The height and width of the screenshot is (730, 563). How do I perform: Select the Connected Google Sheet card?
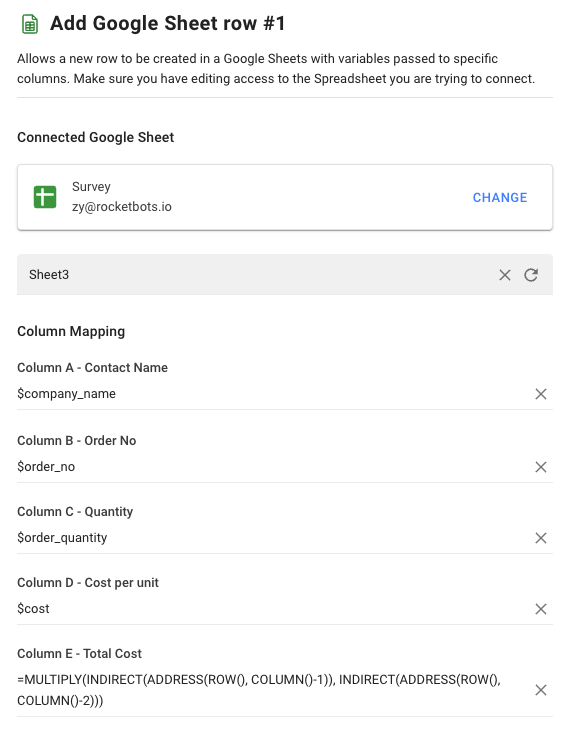pyautogui.click(x=285, y=197)
